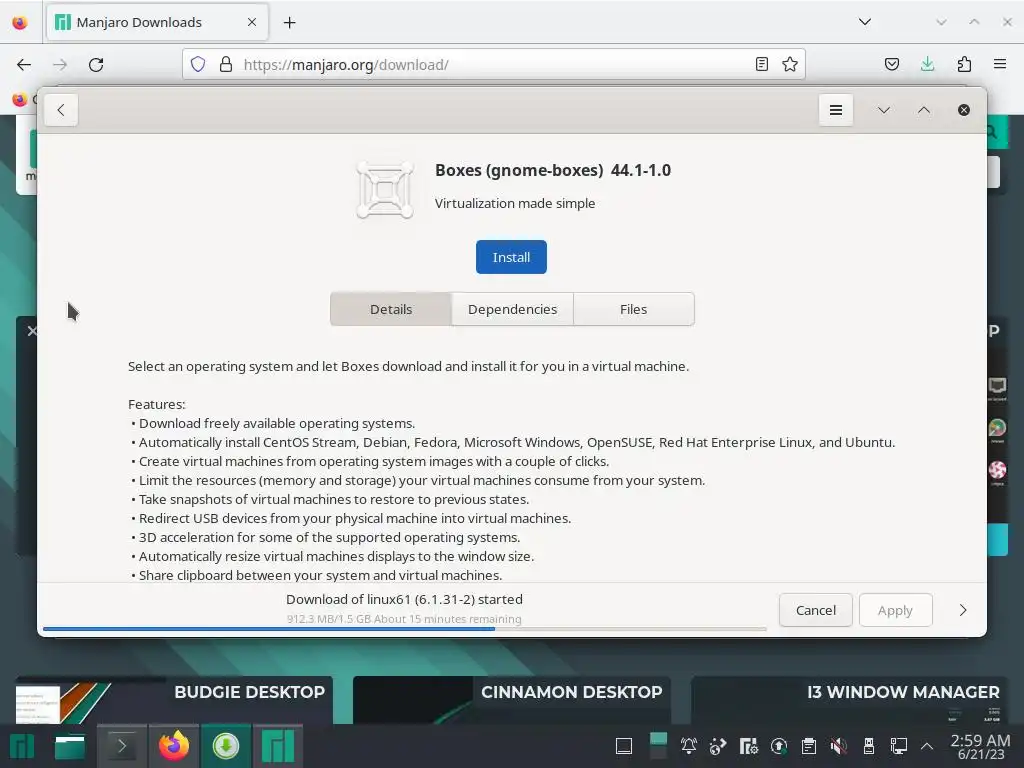Open the Firefox application menu
Image resolution: width=1024 pixels, height=768 pixels.
pyautogui.click(x=999, y=64)
